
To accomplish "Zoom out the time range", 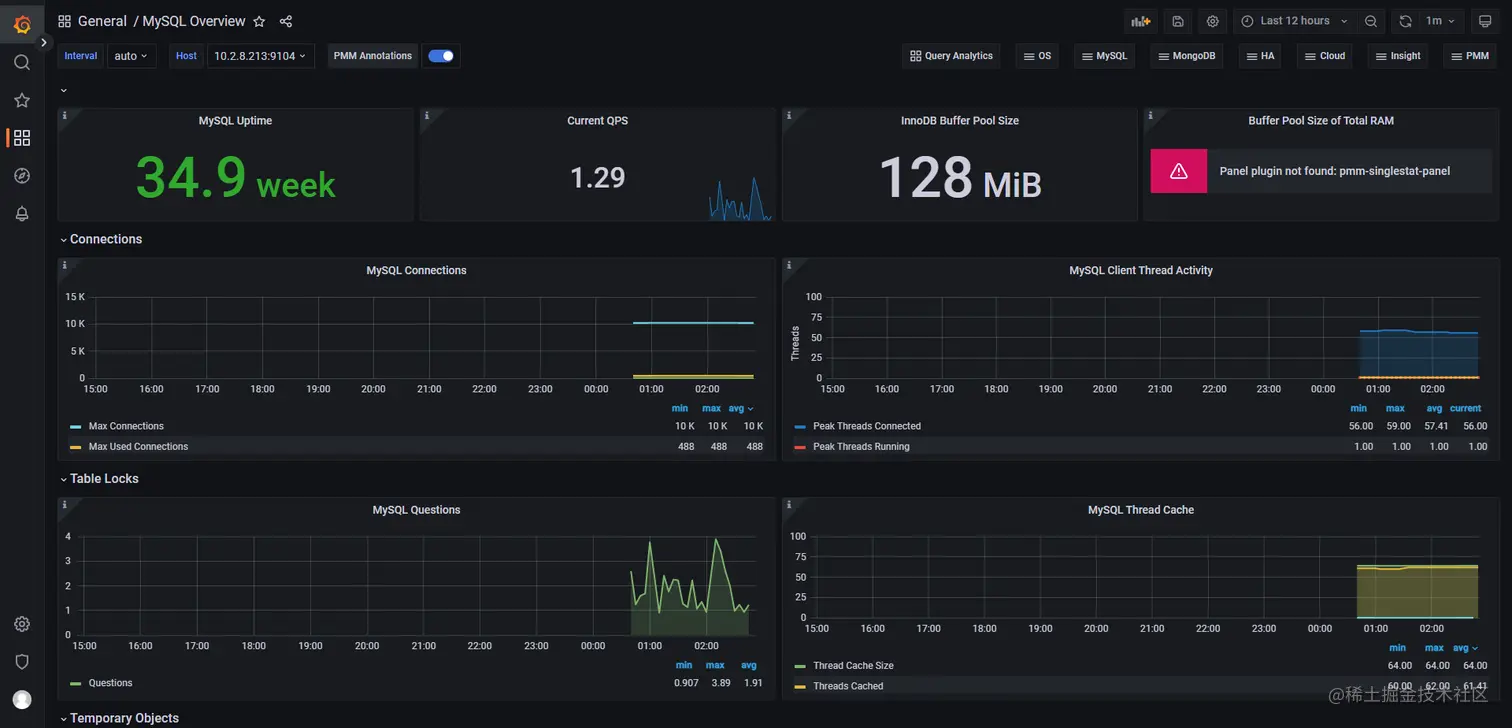I will point(1371,21).
